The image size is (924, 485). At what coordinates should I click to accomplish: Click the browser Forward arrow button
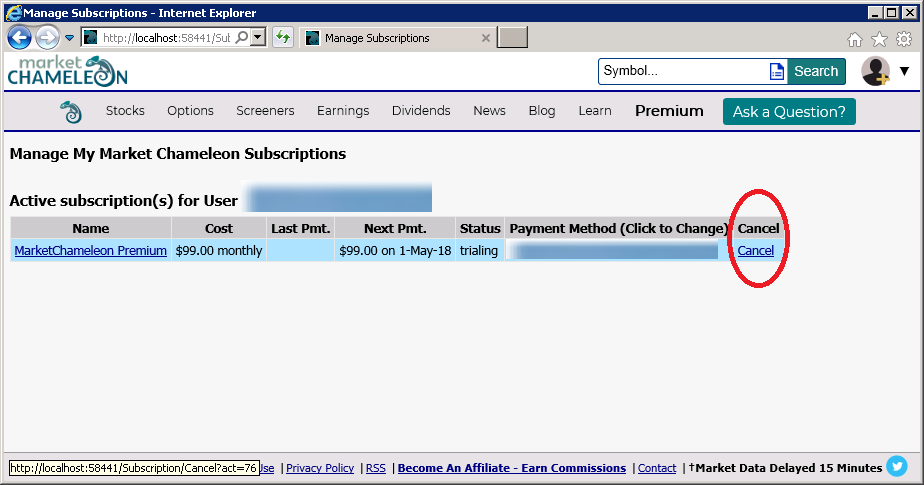pos(47,38)
